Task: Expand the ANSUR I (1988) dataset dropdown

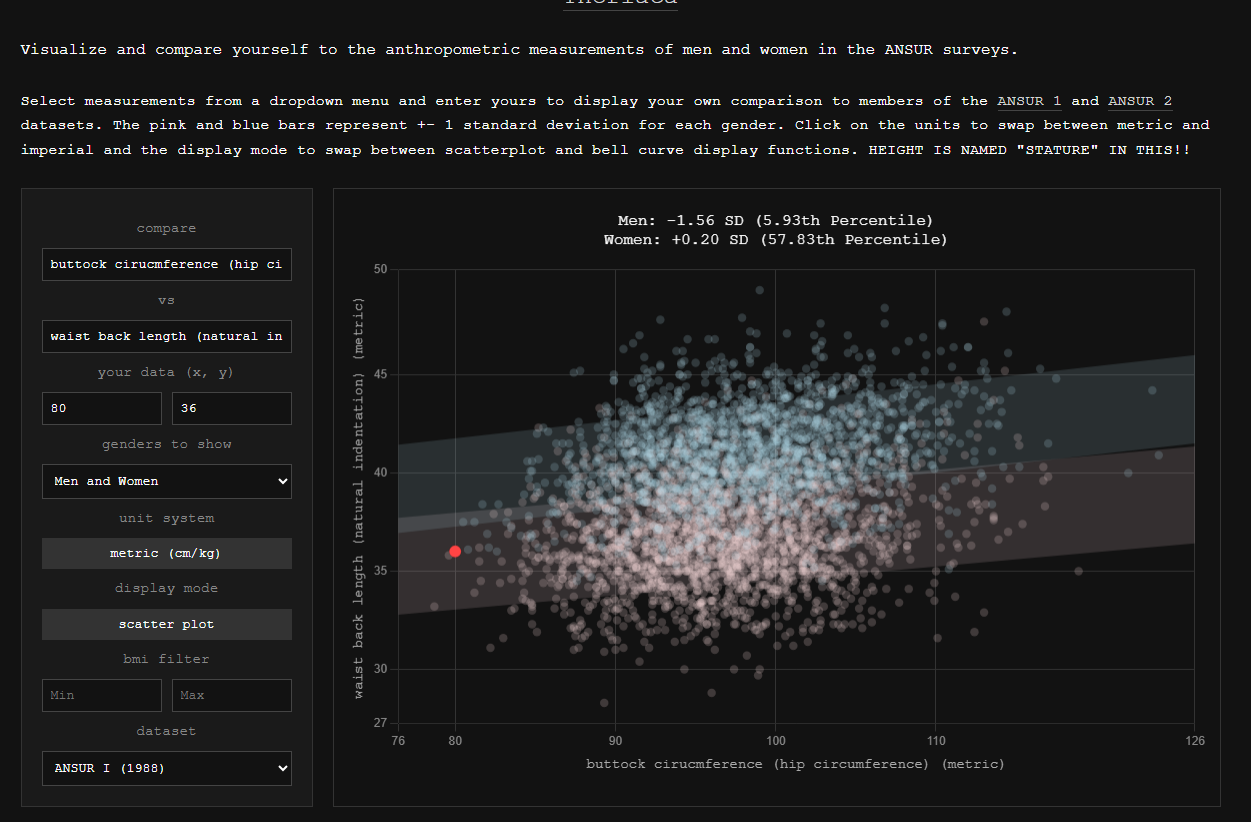Action: (167, 768)
